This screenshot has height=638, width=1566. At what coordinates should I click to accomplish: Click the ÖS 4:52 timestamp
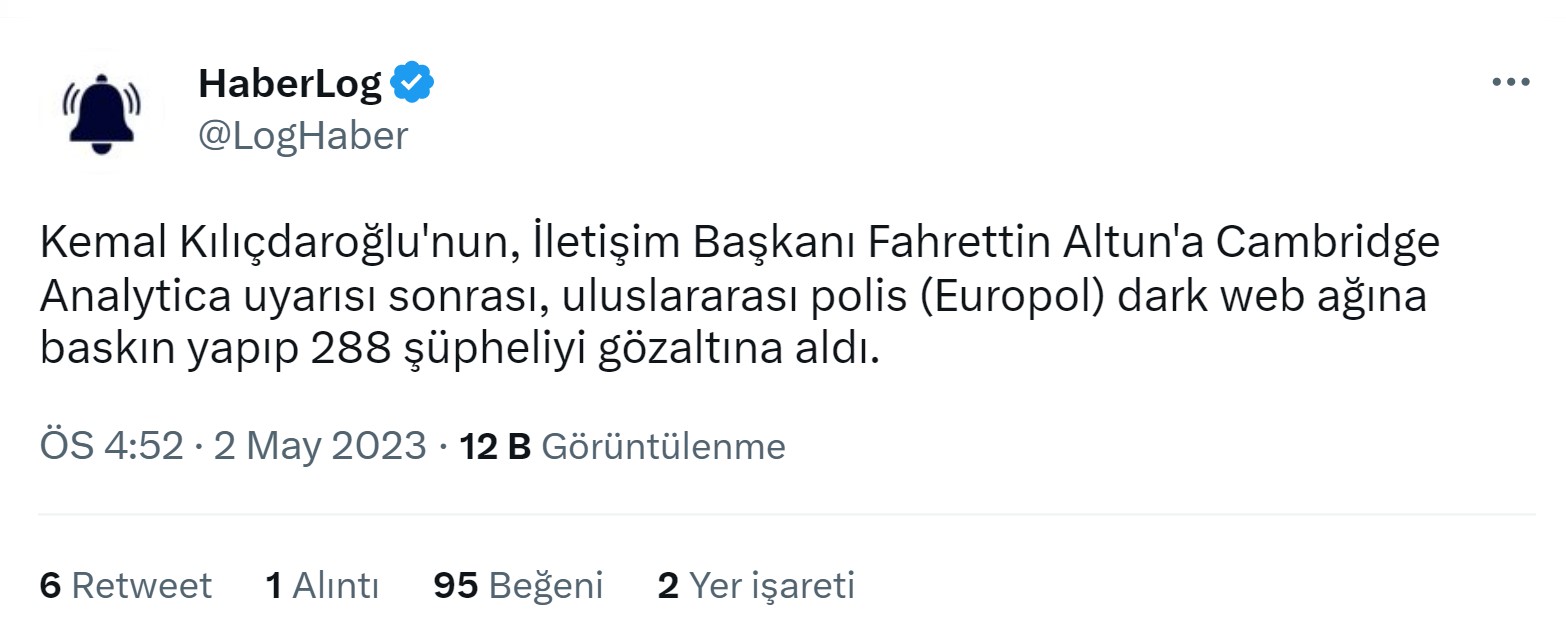(111, 446)
